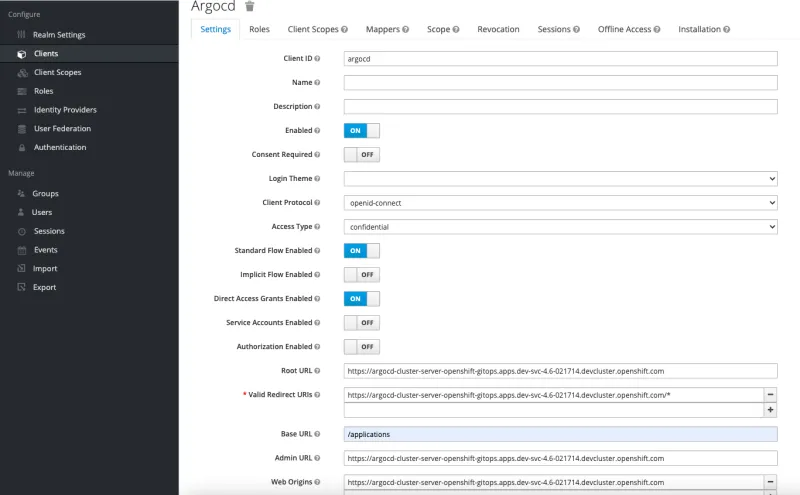The image size is (800, 495).
Task: Remove the Web Origins entry with minus button
Action: click(770, 482)
